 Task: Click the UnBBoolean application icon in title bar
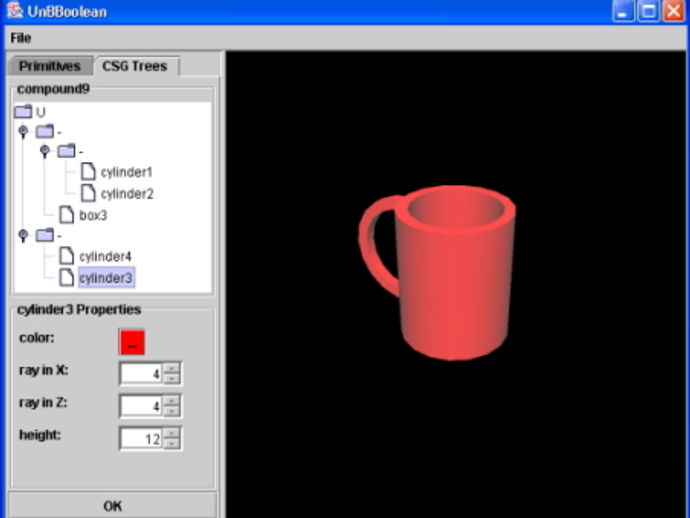click(x=15, y=11)
